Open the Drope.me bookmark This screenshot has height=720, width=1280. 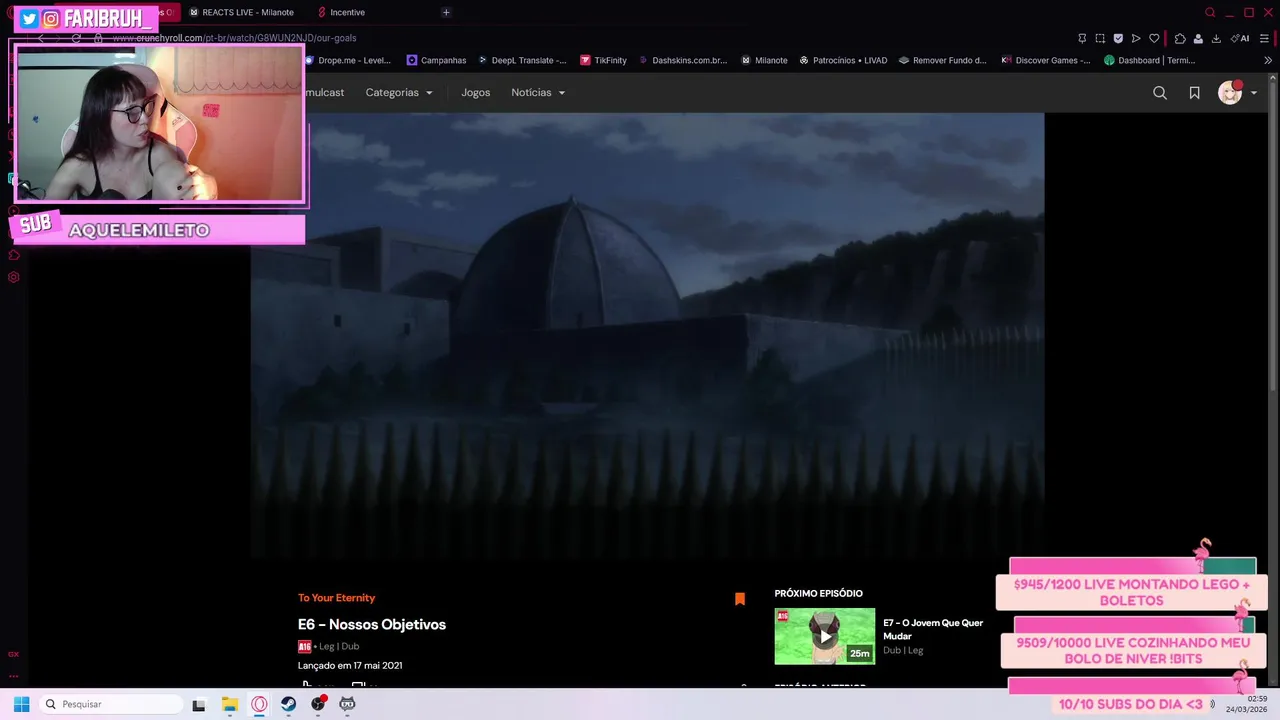(x=348, y=60)
